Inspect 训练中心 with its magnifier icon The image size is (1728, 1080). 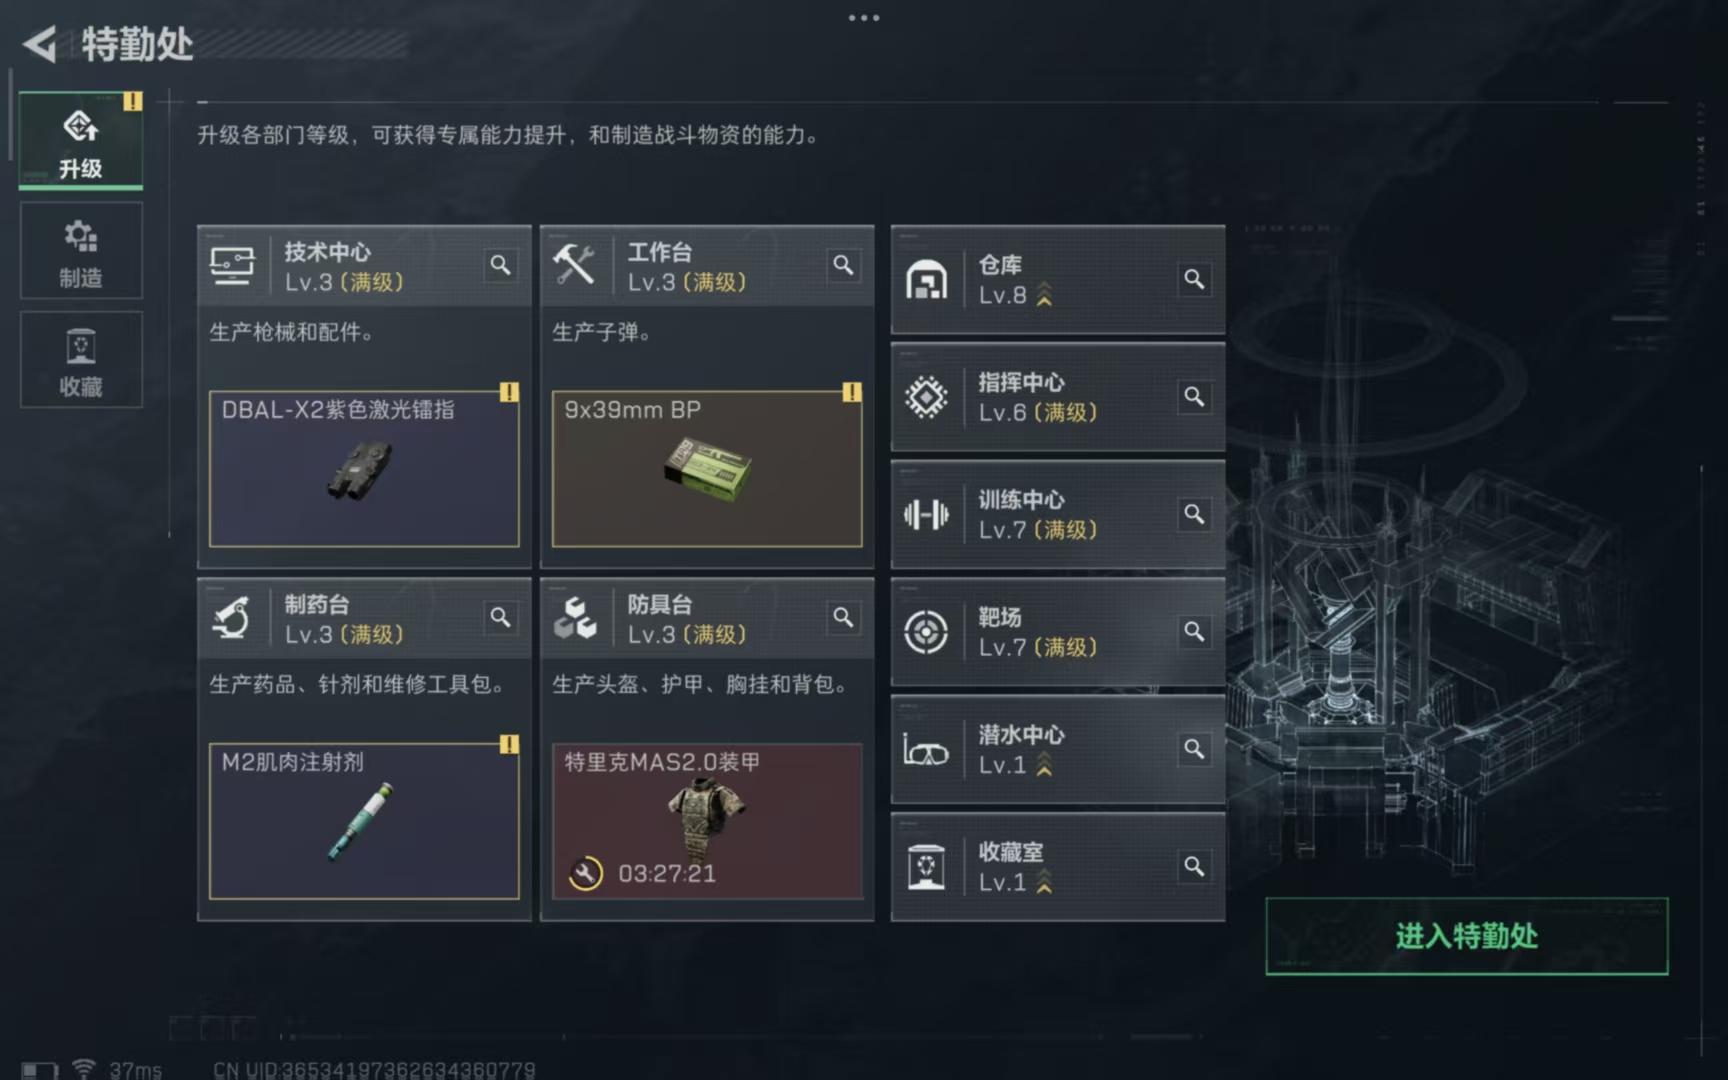pos(1194,514)
